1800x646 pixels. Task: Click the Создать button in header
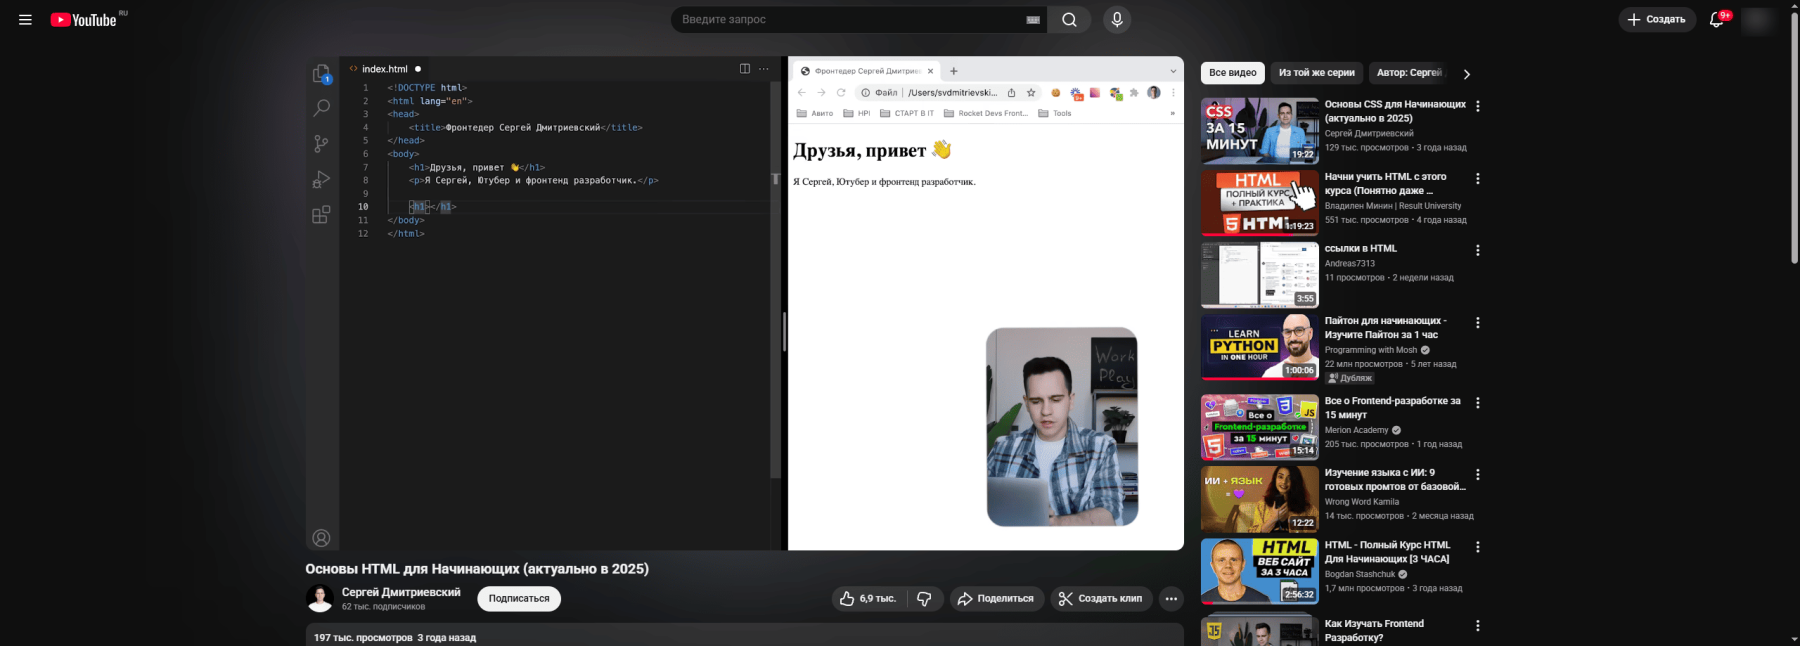pos(1656,20)
